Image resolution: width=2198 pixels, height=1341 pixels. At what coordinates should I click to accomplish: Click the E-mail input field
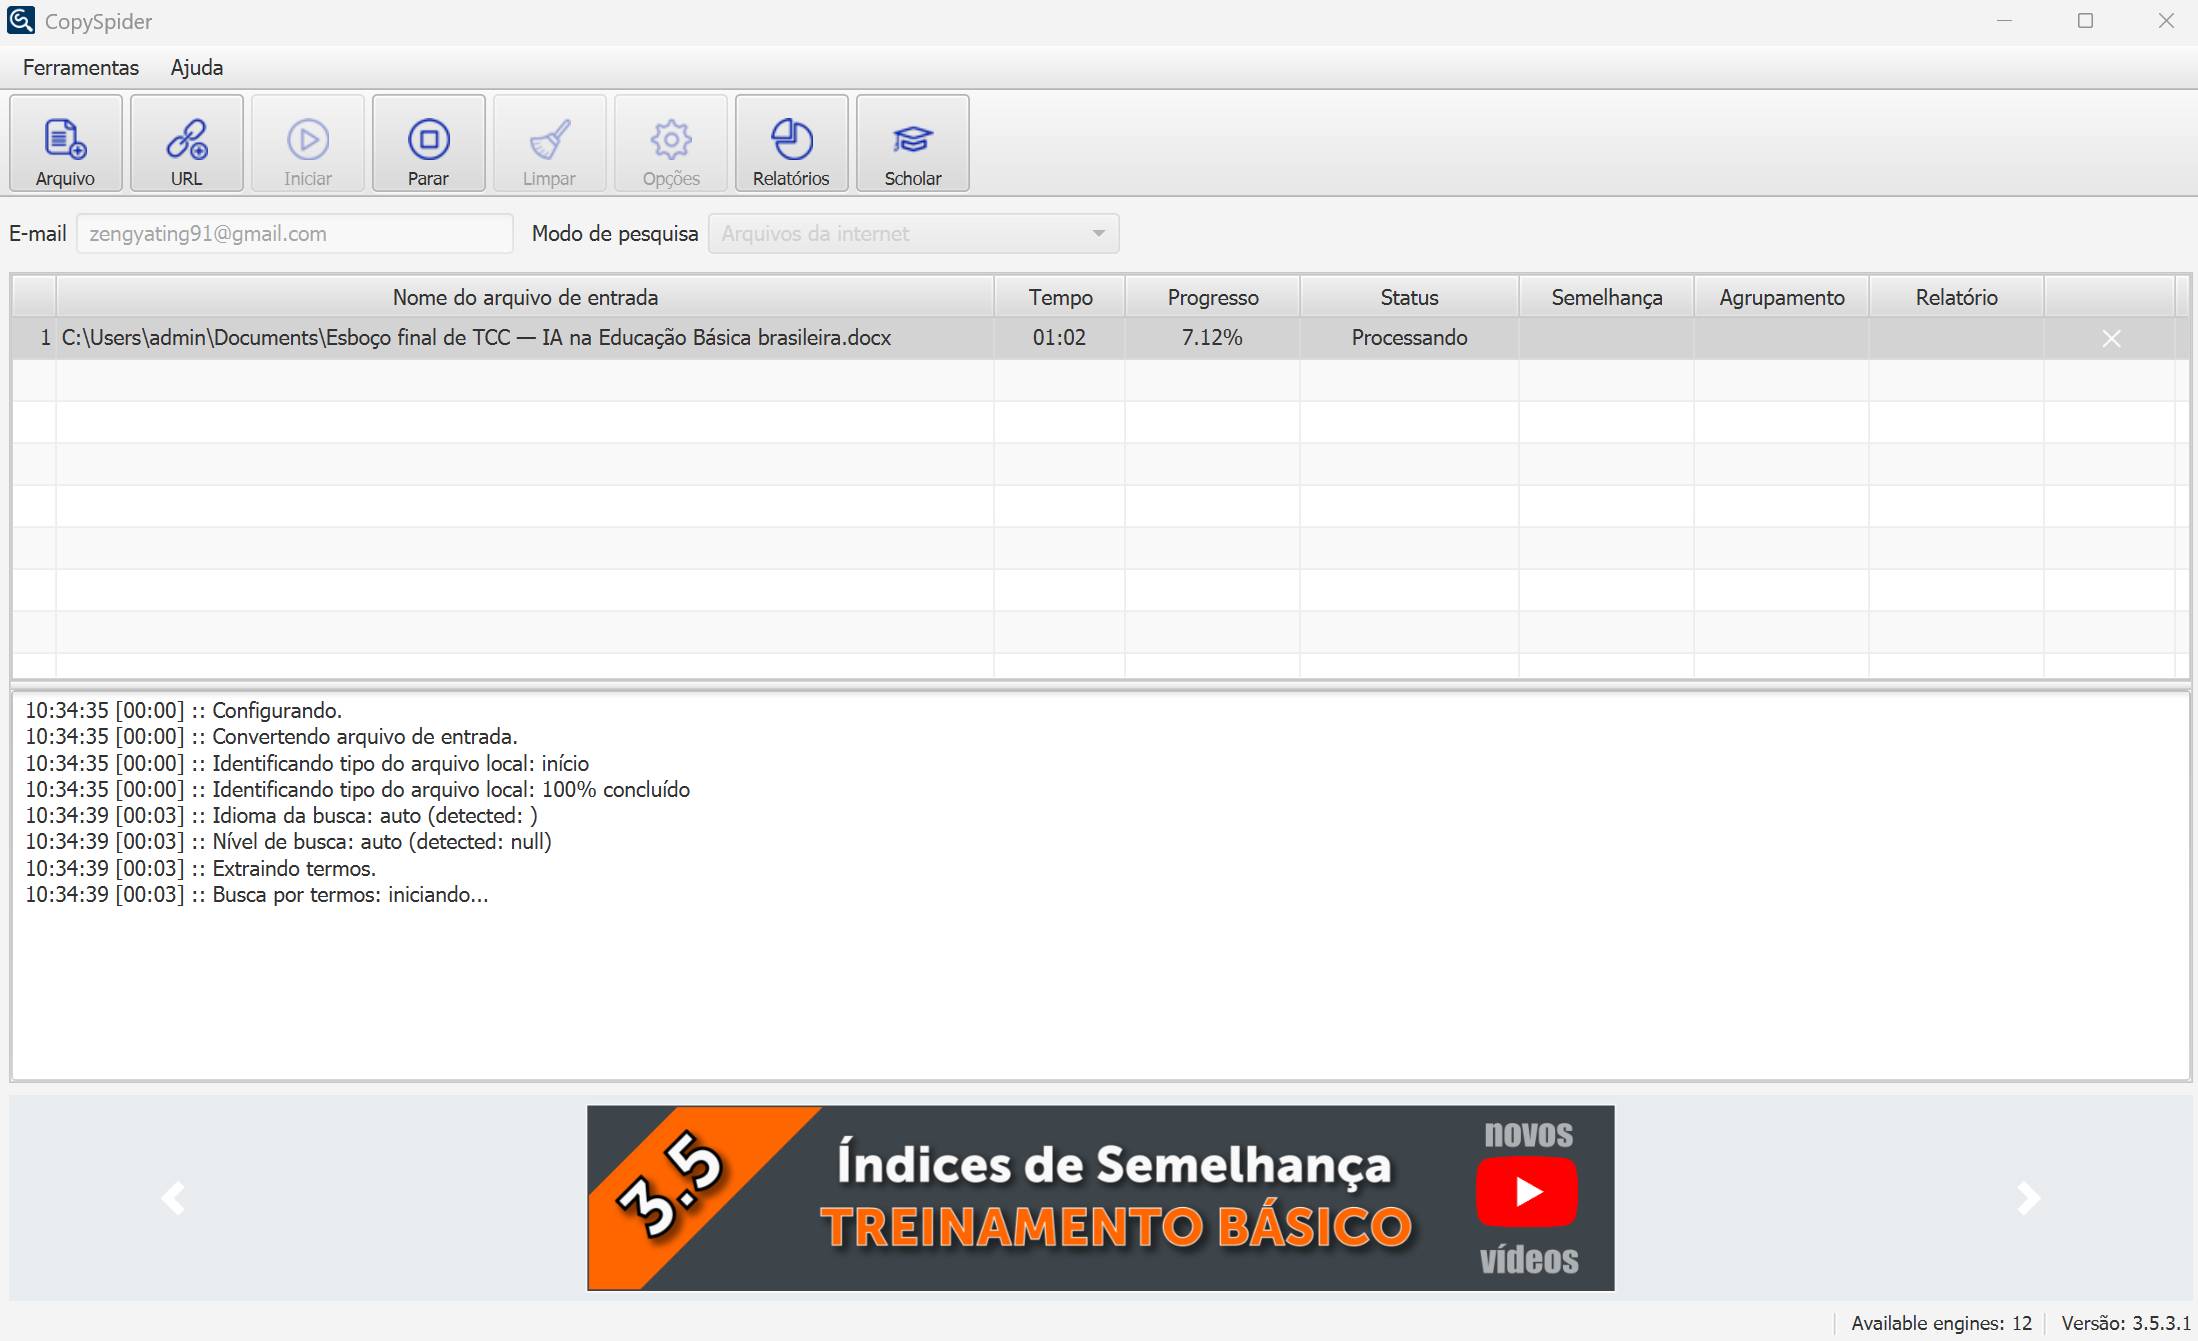tap(295, 233)
